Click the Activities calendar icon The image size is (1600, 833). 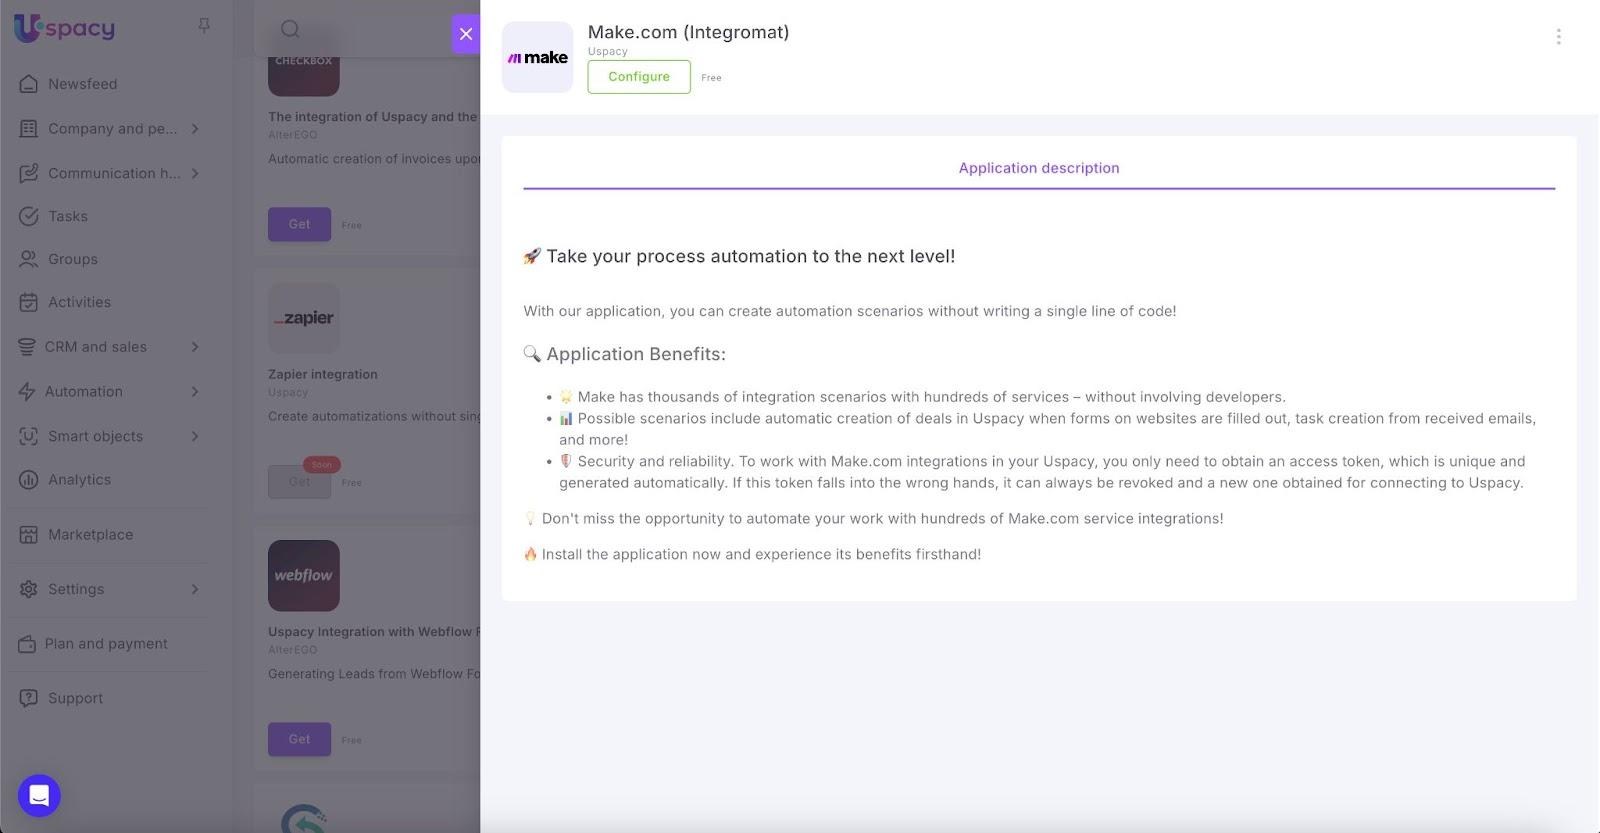coord(29,302)
